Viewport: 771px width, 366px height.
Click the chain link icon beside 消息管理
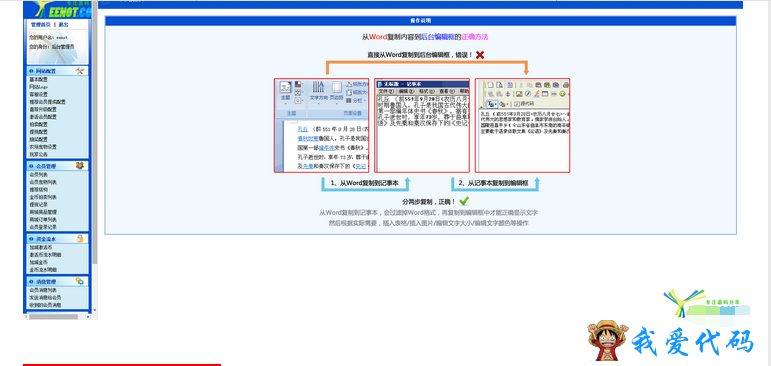(x=80, y=281)
